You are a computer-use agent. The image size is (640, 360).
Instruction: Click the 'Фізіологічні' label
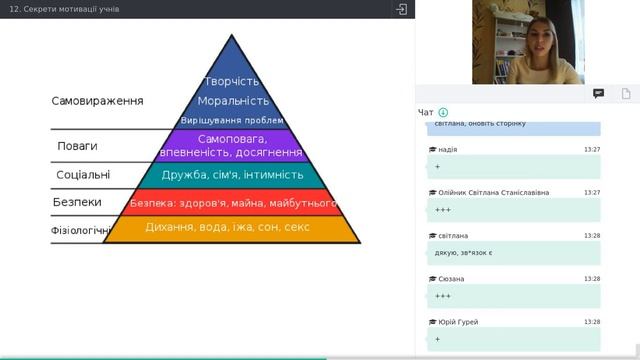pos(81,231)
